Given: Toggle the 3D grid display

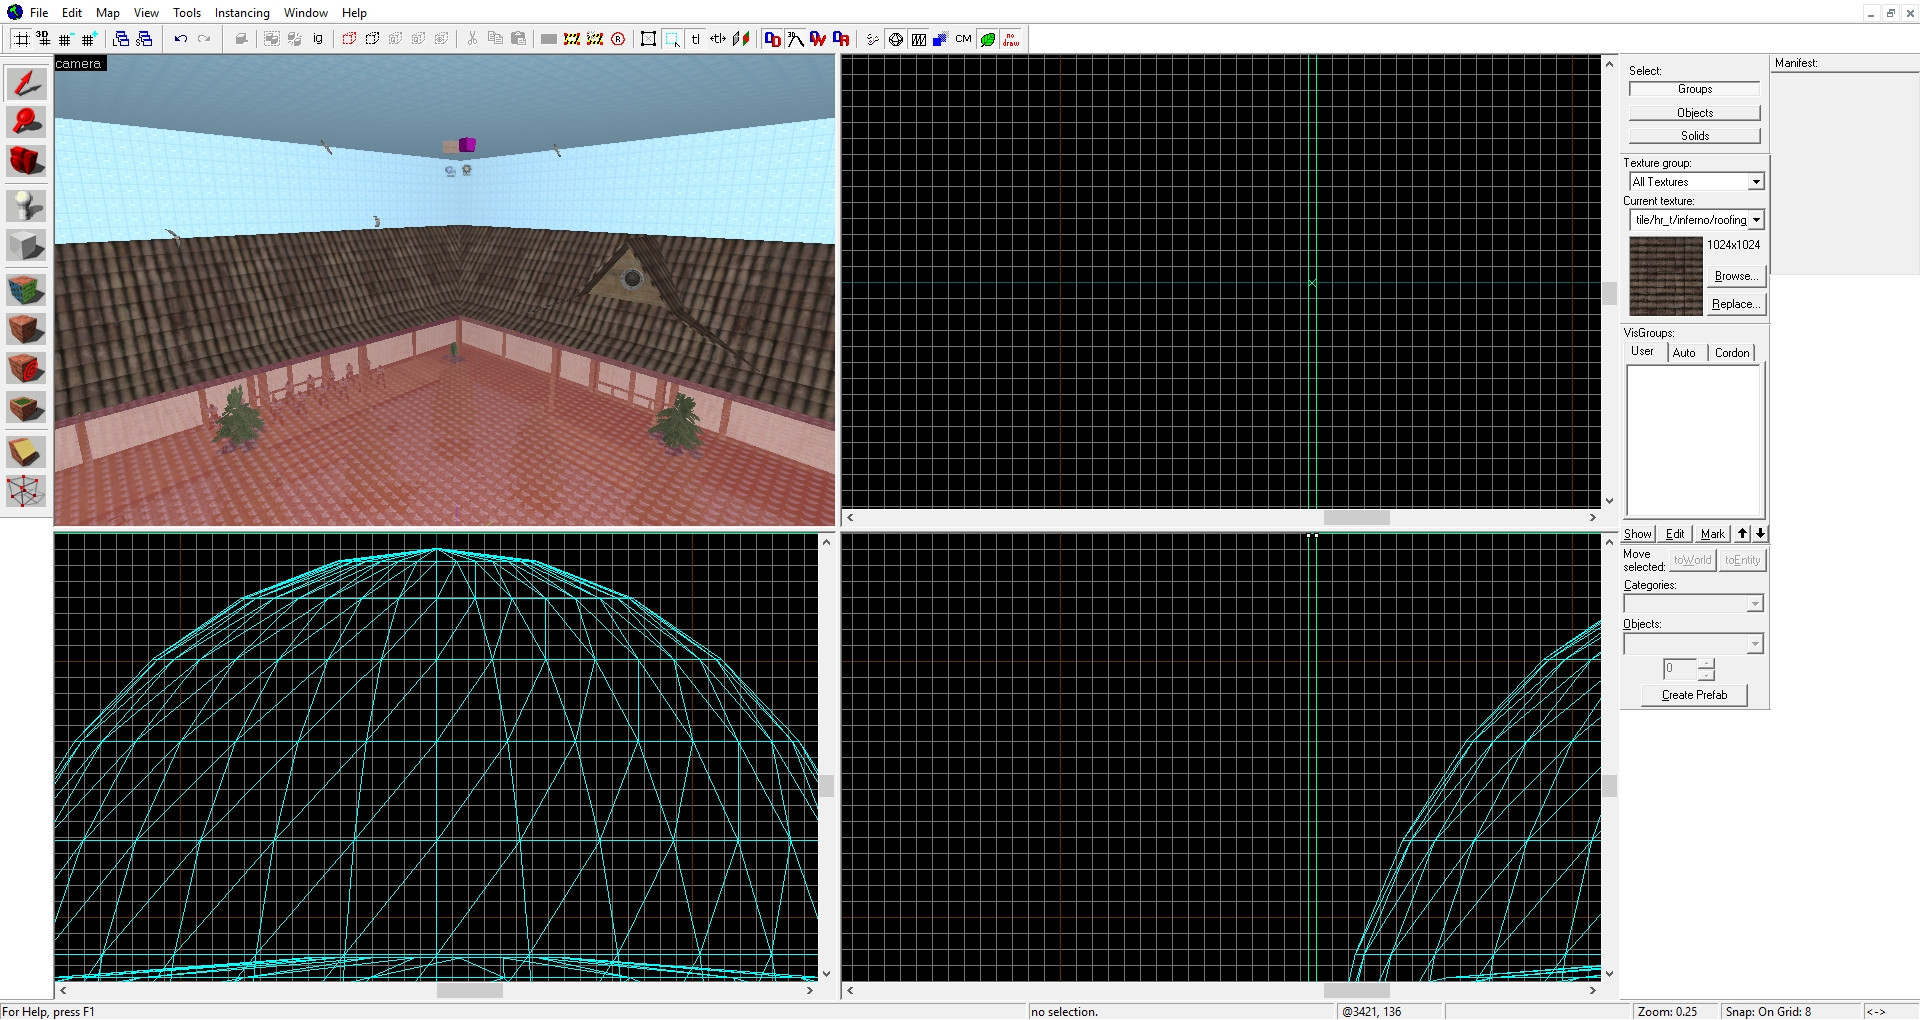Looking at the screenshot, I should [x=43, y=39].
